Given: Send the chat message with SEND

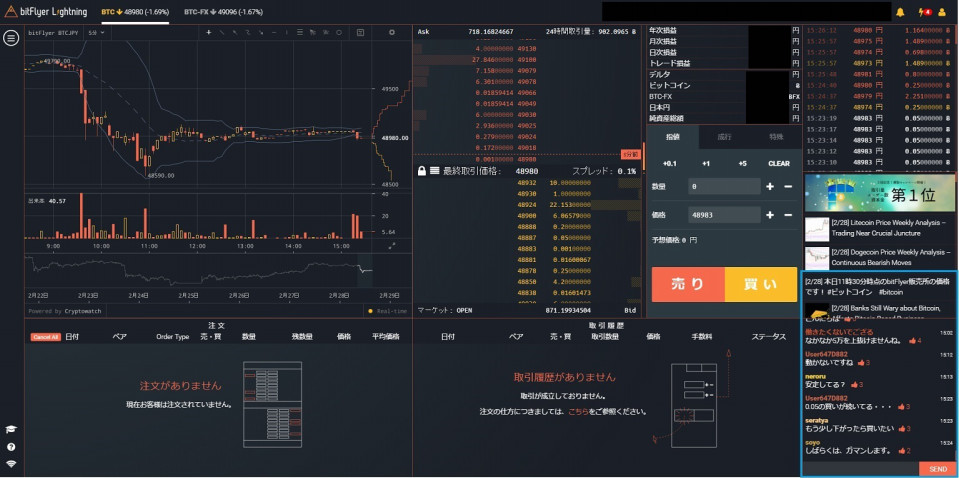Looking at the screenshot, I should click(x=938, y=469).
